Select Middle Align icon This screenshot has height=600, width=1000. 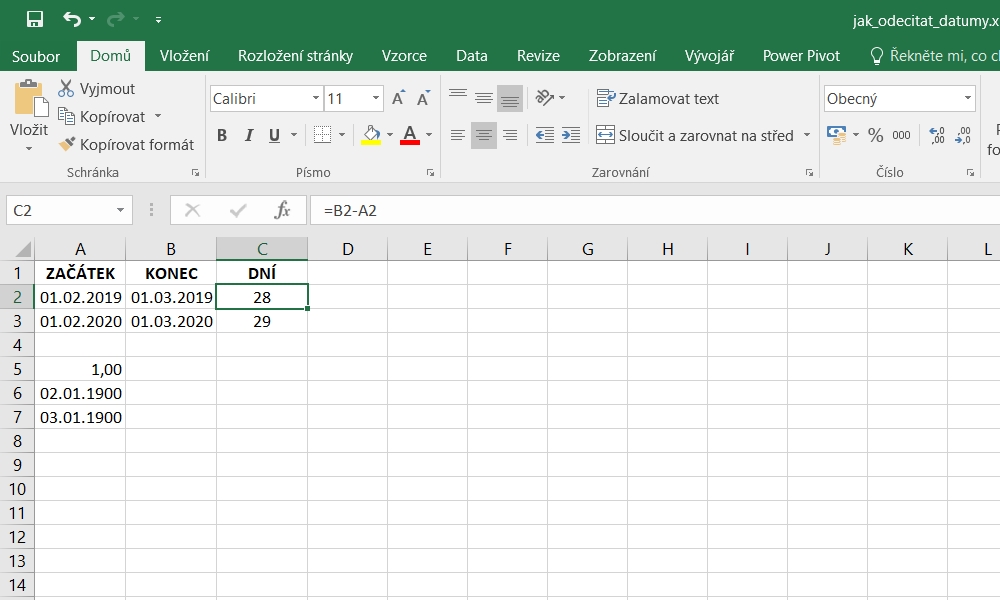click(x=484, y=98)
